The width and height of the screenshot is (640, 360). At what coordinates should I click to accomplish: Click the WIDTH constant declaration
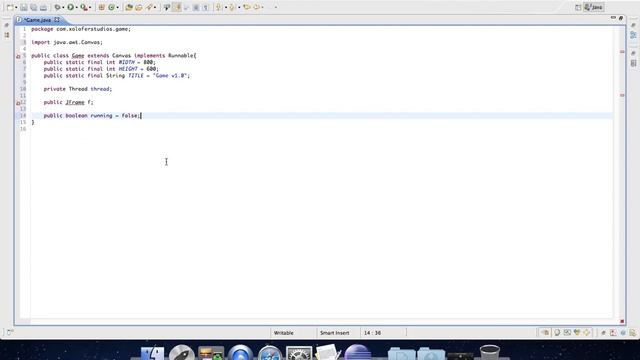pyautogui.click(x=100, y=62)
